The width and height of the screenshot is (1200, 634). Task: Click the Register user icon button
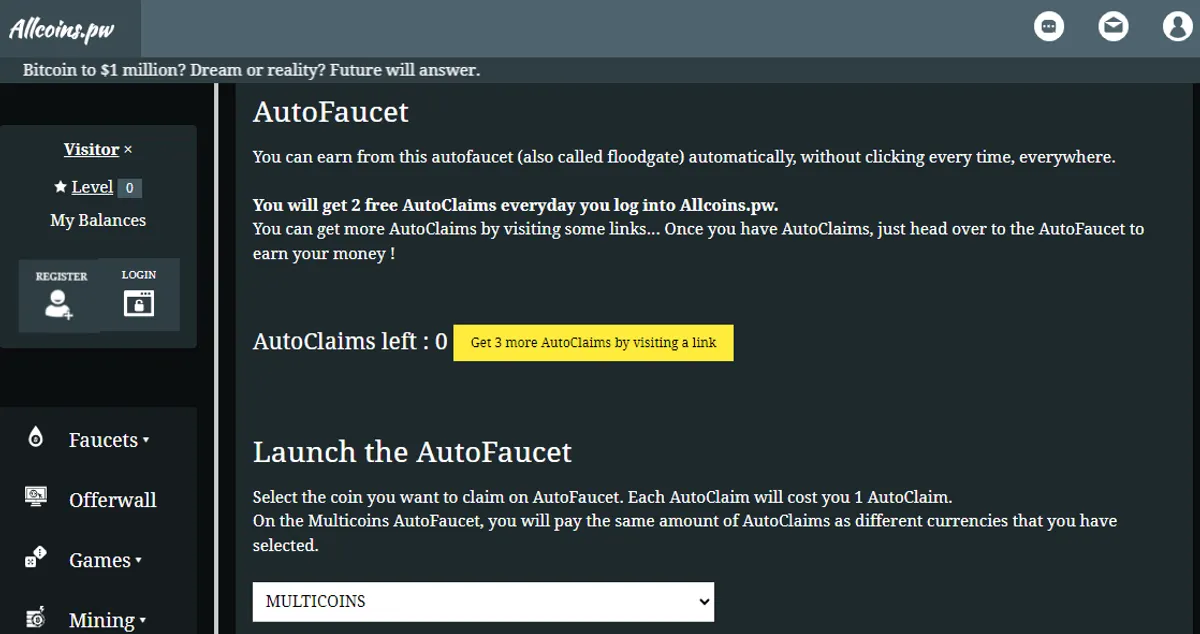click(60, 295)
